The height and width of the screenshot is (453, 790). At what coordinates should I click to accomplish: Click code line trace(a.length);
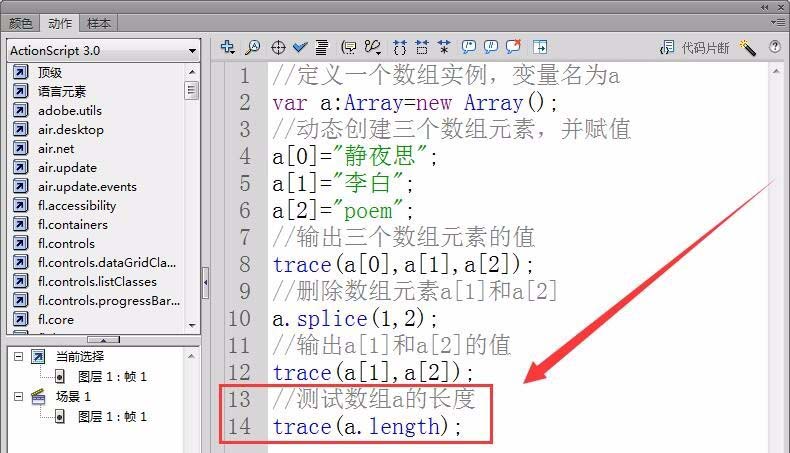coord(367,427)
